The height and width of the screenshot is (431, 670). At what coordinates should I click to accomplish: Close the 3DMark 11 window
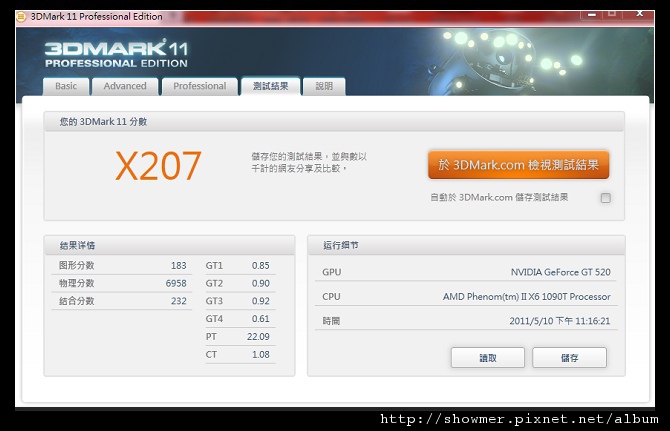[x=640, y=14]
